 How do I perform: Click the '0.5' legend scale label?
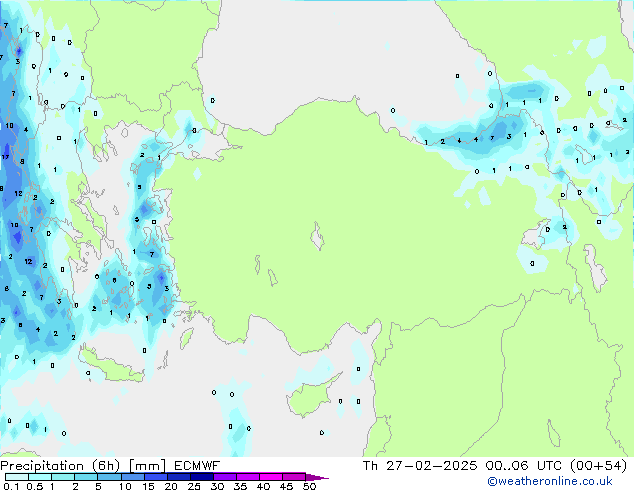tap(35, 486)
